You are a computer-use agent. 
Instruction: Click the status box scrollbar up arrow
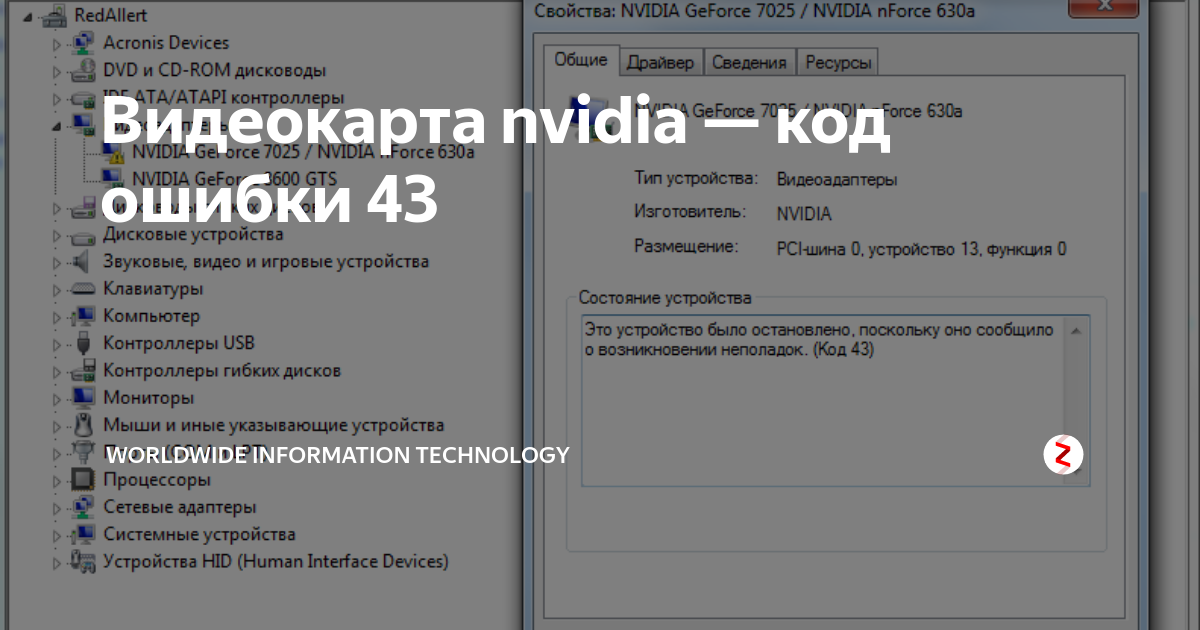point(1077,329)
